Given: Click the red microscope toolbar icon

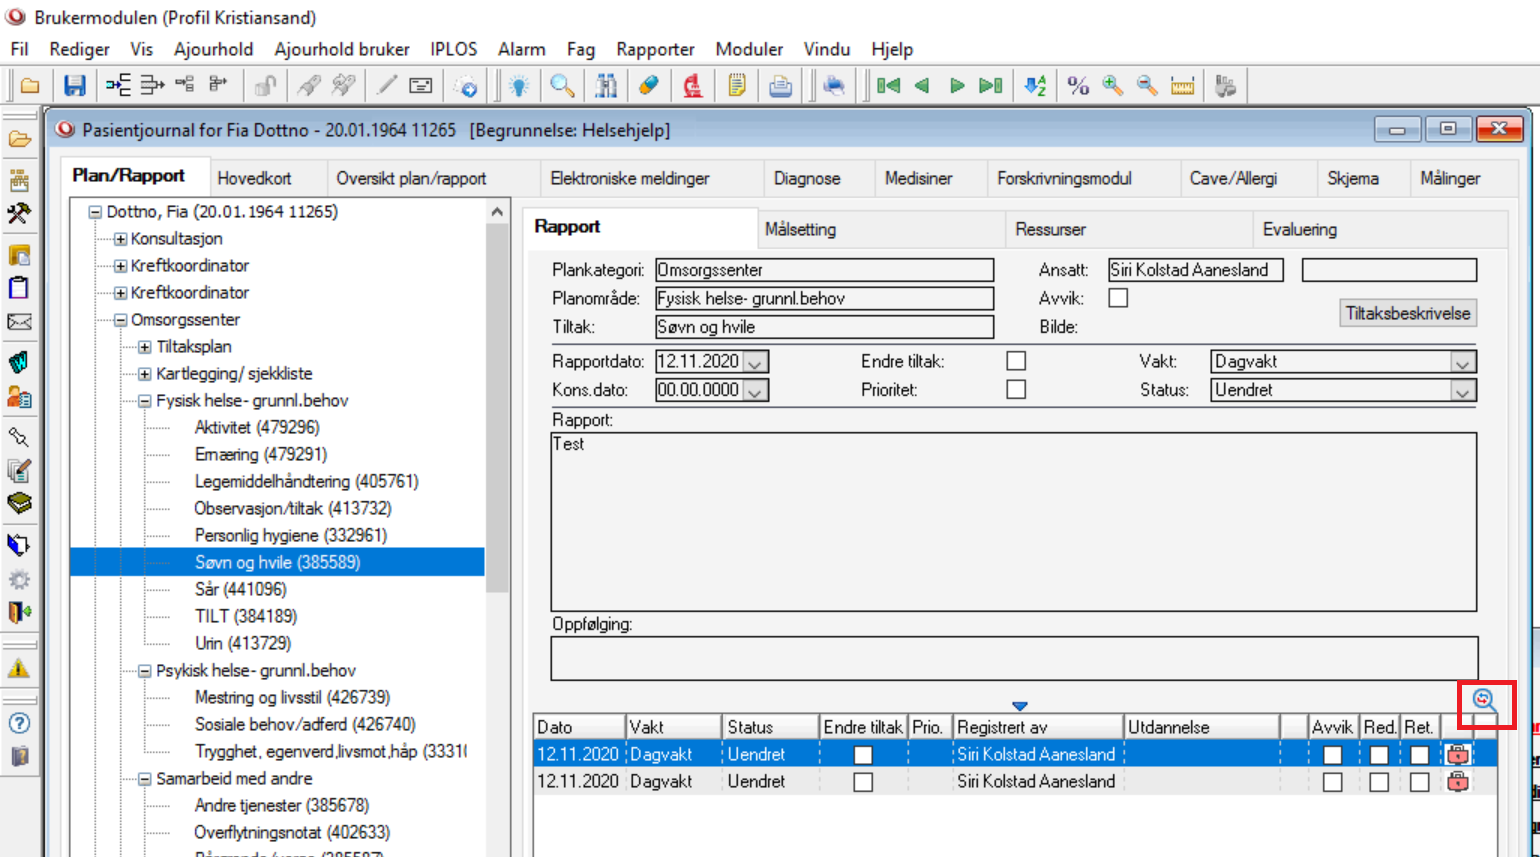Looking at the screenshot, I should tap(692, 86).
